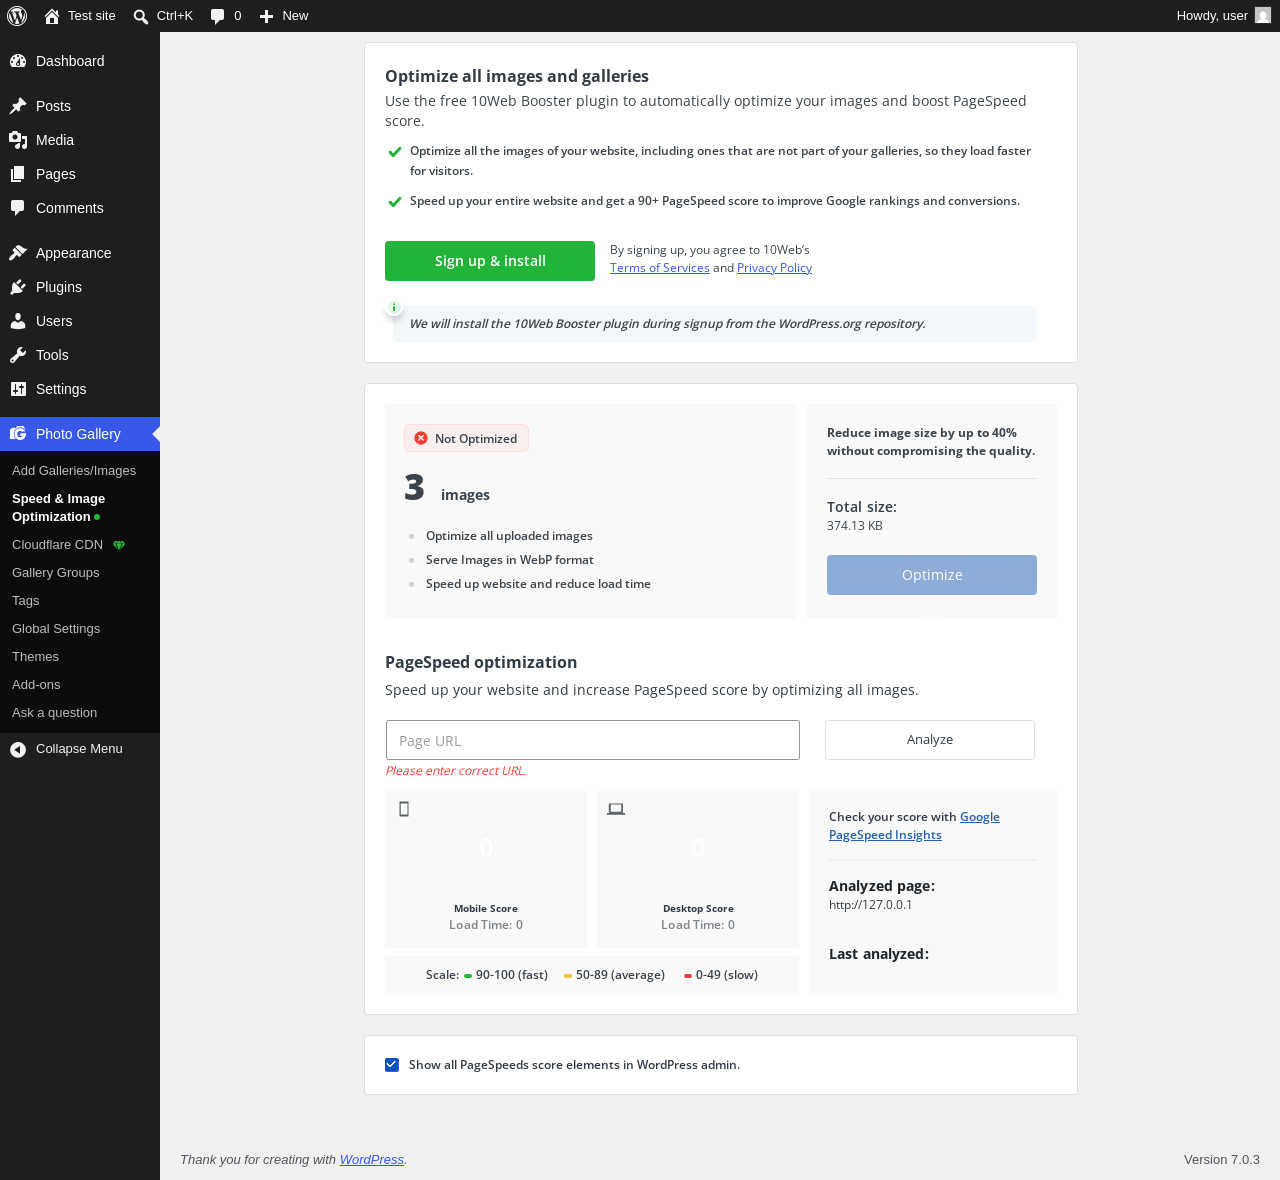Viewport: 1280px width, 1180px height.
Task: Click the Version 7.0.3 footer text
Action: [1222, 1160]
